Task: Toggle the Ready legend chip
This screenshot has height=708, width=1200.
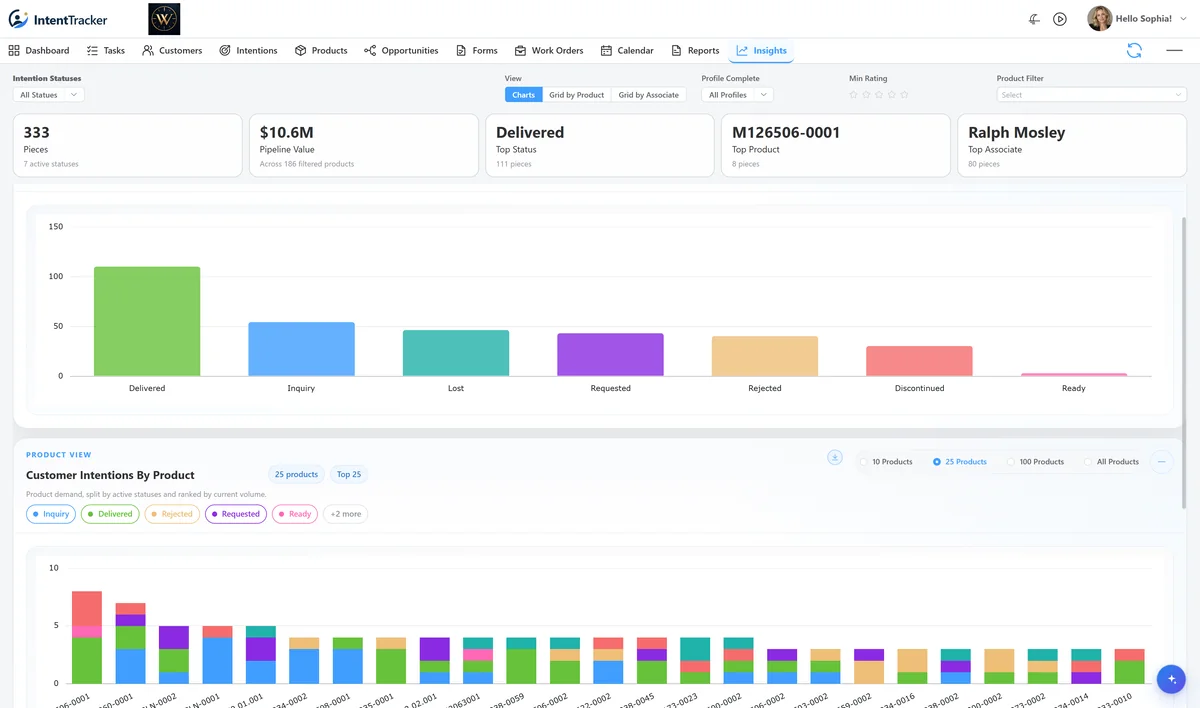Action: (x=295, y=514)
